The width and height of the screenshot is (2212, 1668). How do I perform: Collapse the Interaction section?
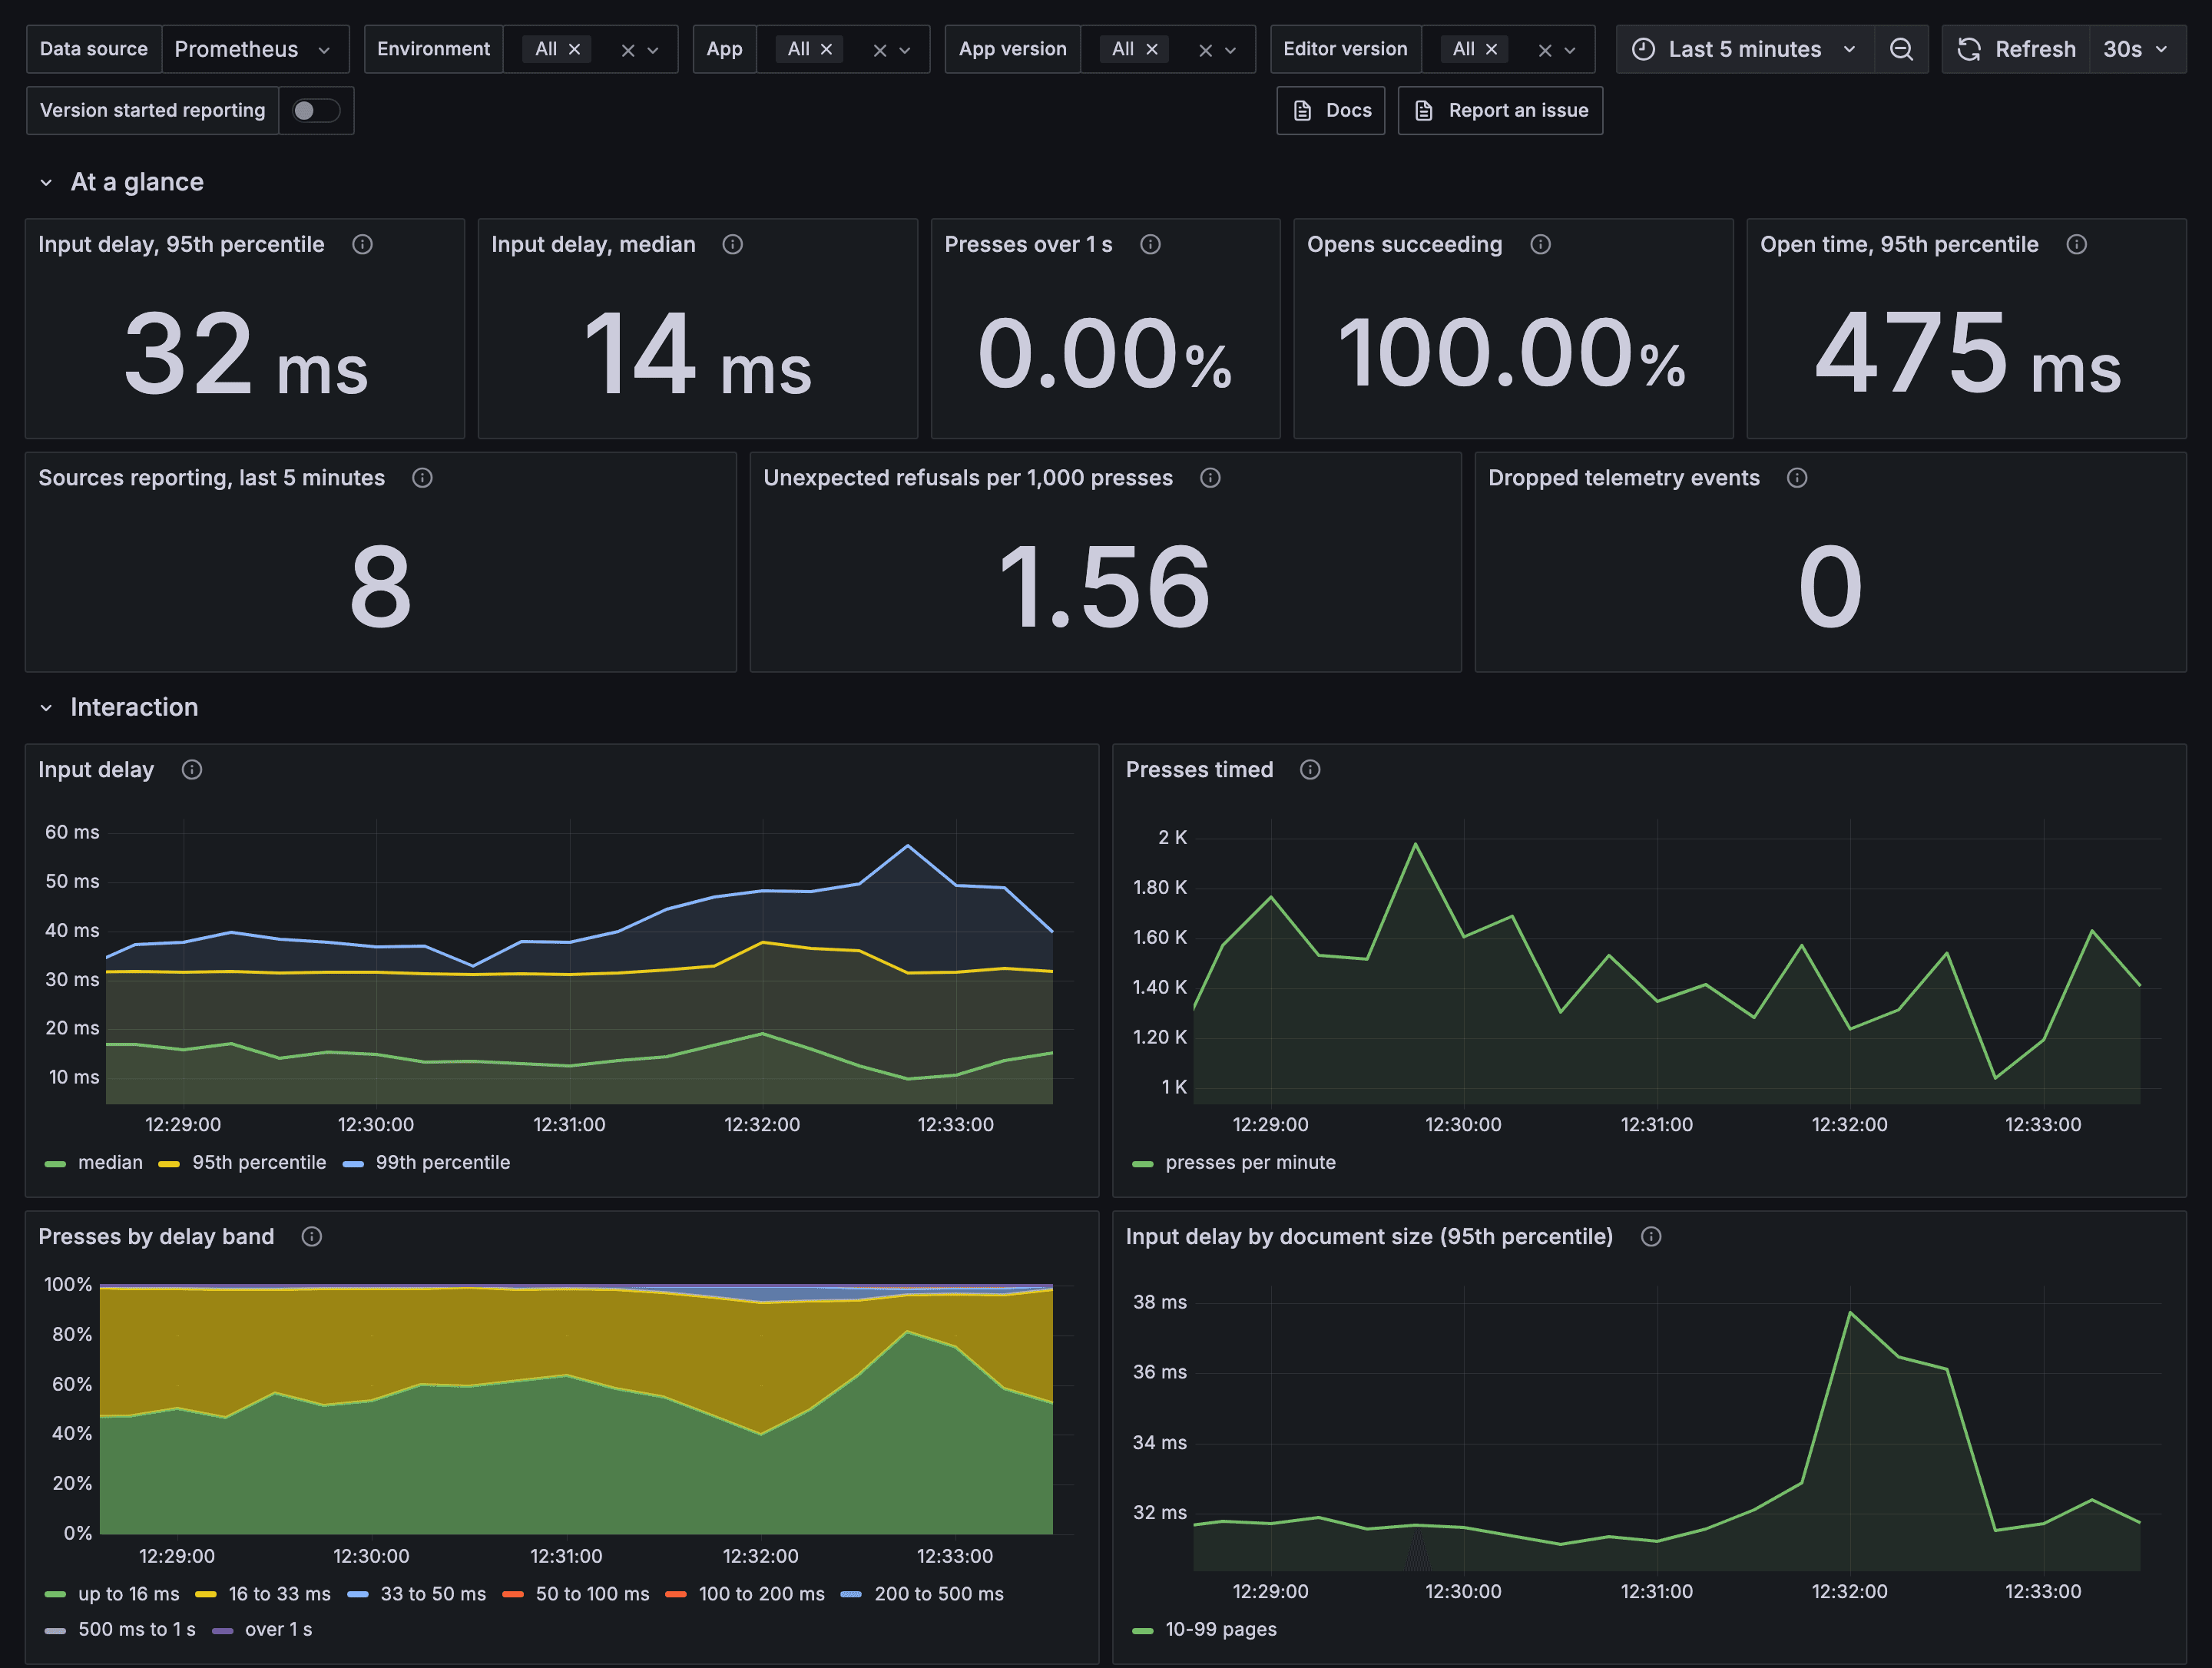click(46, 708)
